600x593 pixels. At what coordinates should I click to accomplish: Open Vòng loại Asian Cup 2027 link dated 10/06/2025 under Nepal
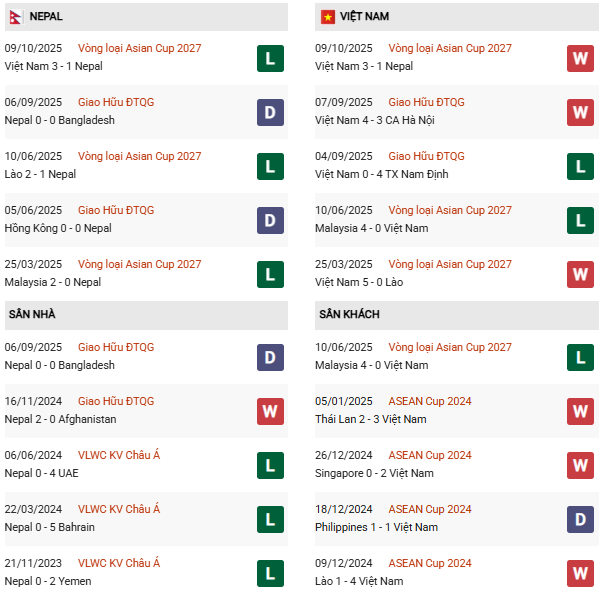click(x=139, y=156)
